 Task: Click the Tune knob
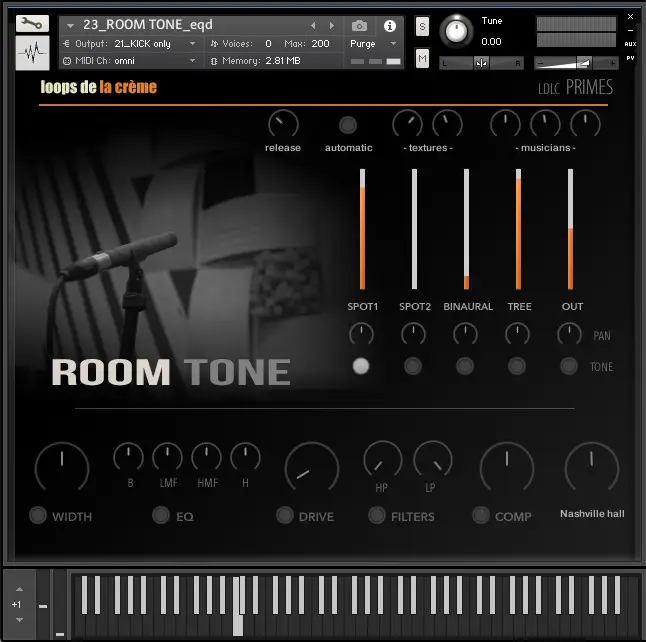(456, 31)
